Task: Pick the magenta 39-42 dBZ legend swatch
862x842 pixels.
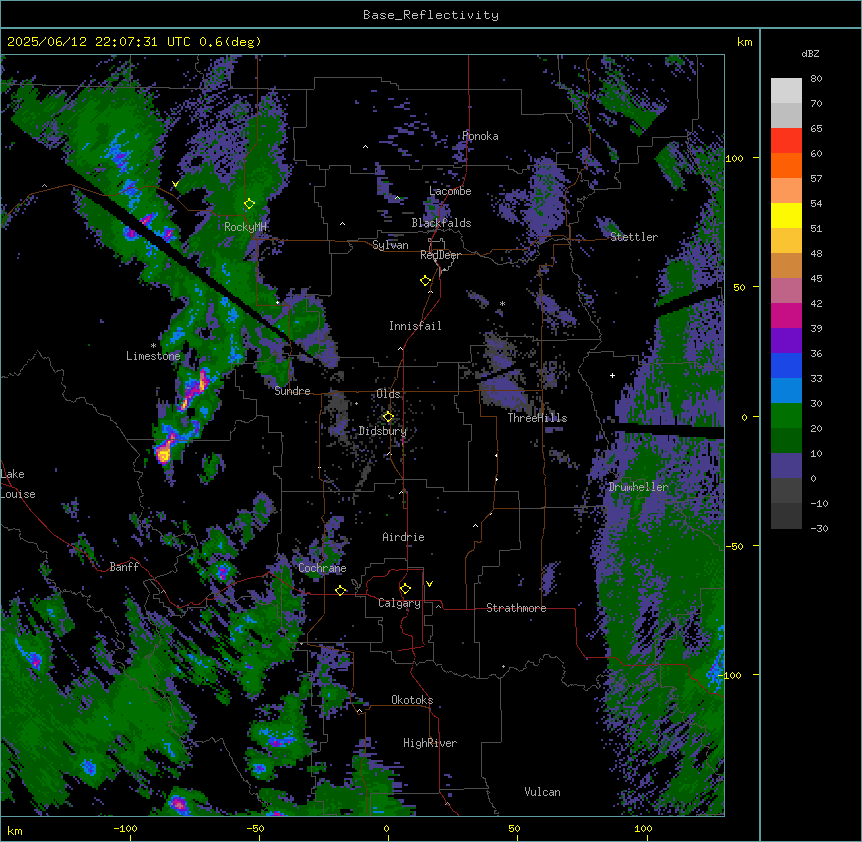Action: (x=786, y=315)
